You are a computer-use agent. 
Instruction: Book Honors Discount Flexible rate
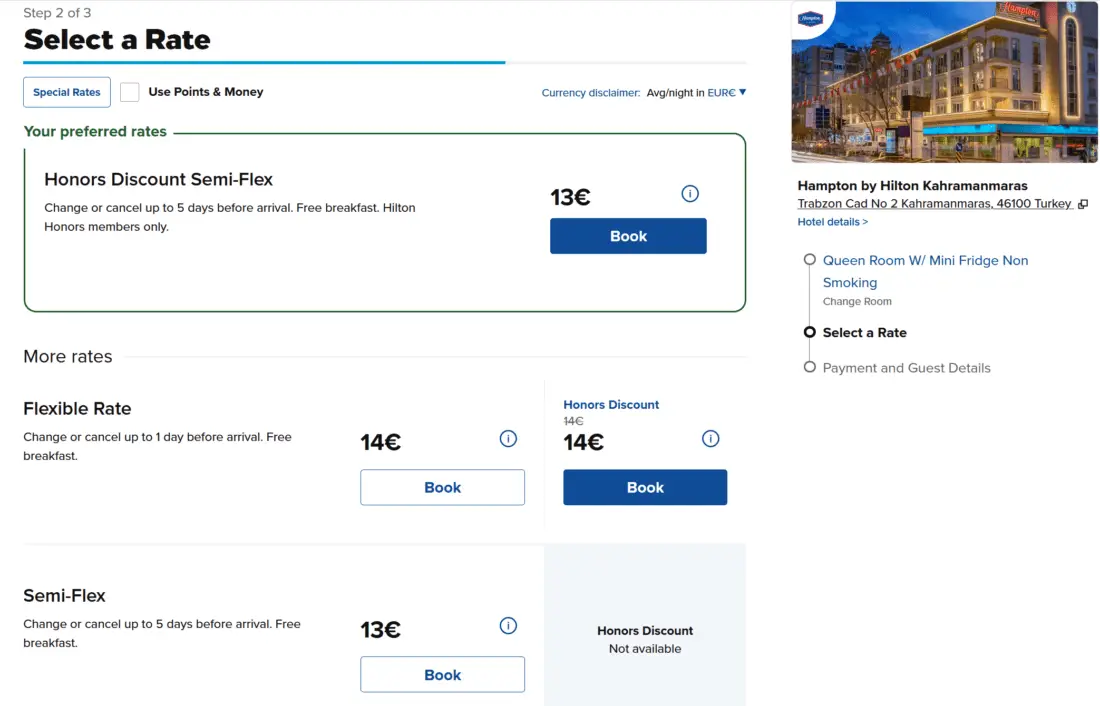[x=645, y=487]
